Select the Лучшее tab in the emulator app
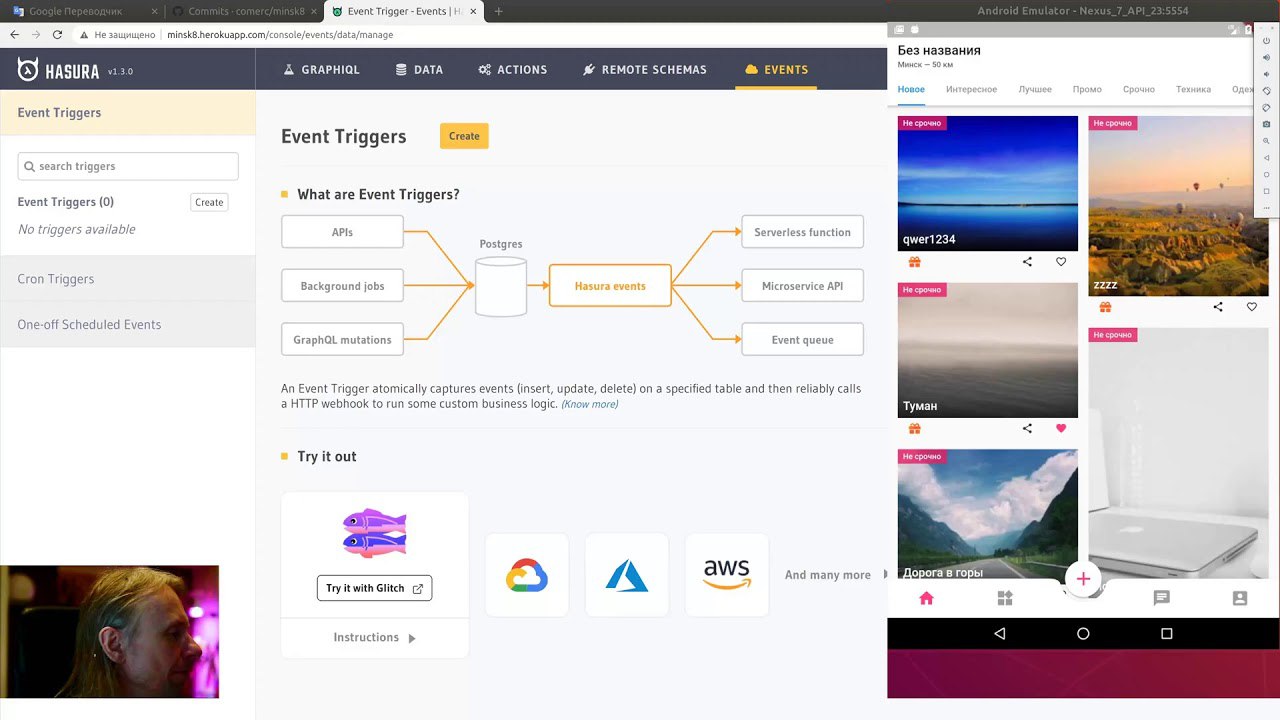 (1035, 89)
